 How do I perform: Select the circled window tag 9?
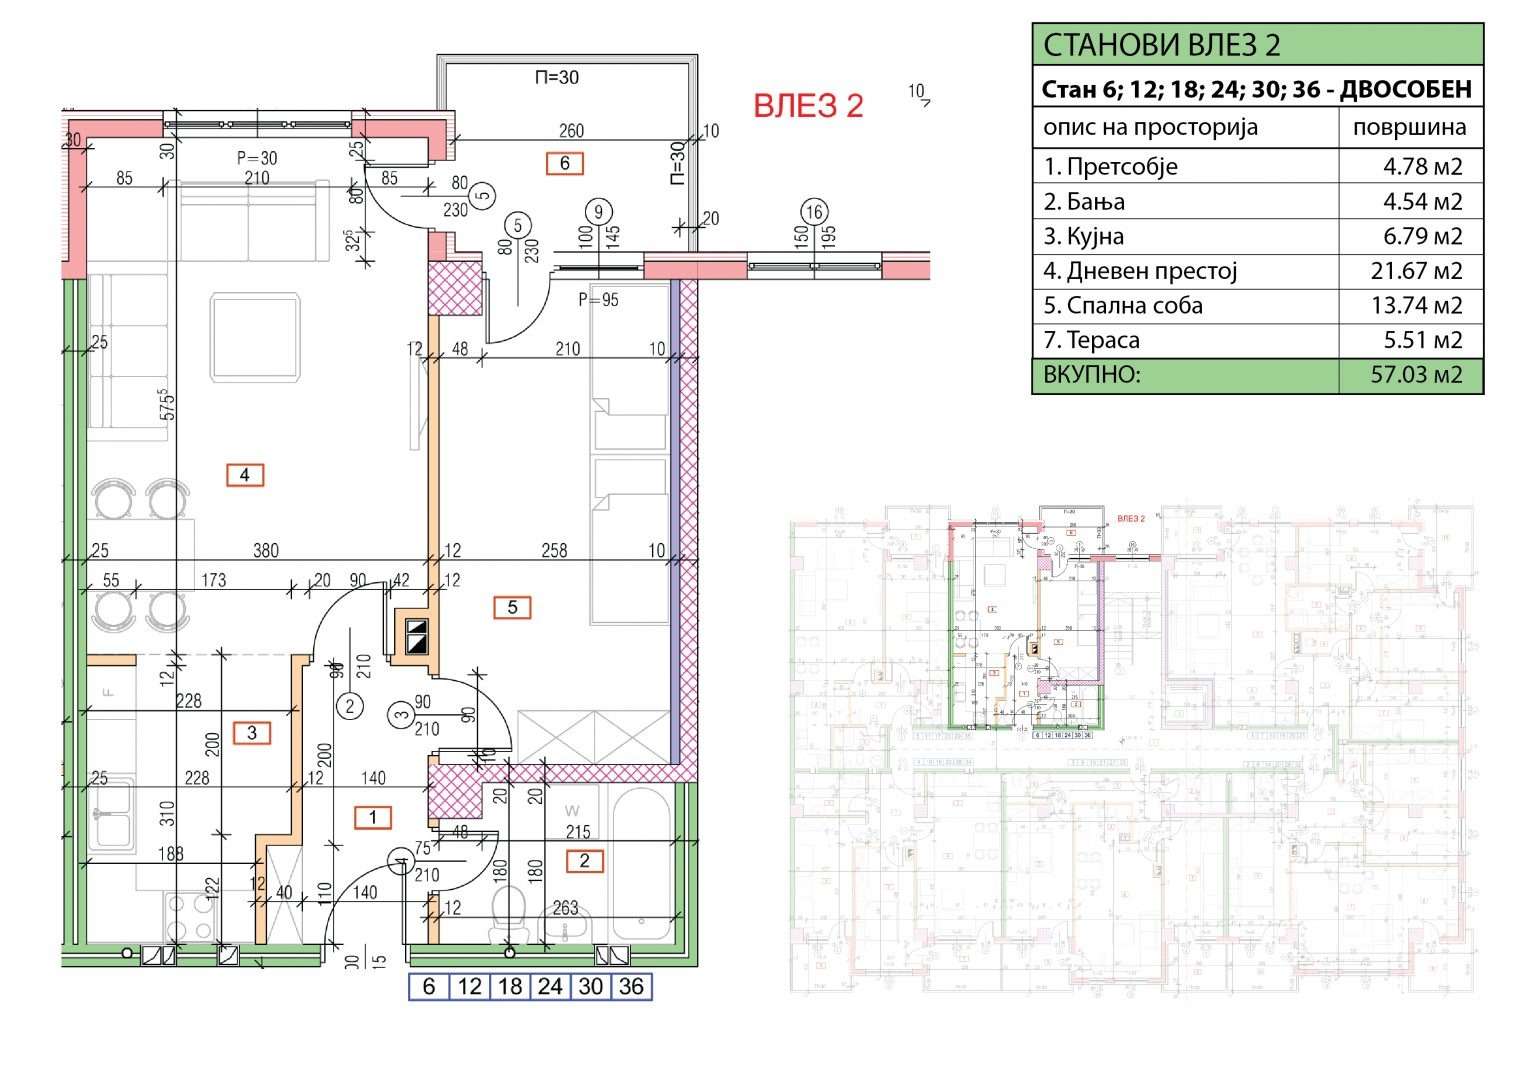pos(598,211)
